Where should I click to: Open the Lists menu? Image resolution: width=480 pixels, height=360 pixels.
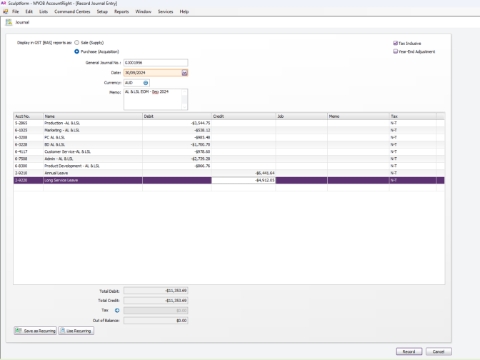click(x=43, y=12)
